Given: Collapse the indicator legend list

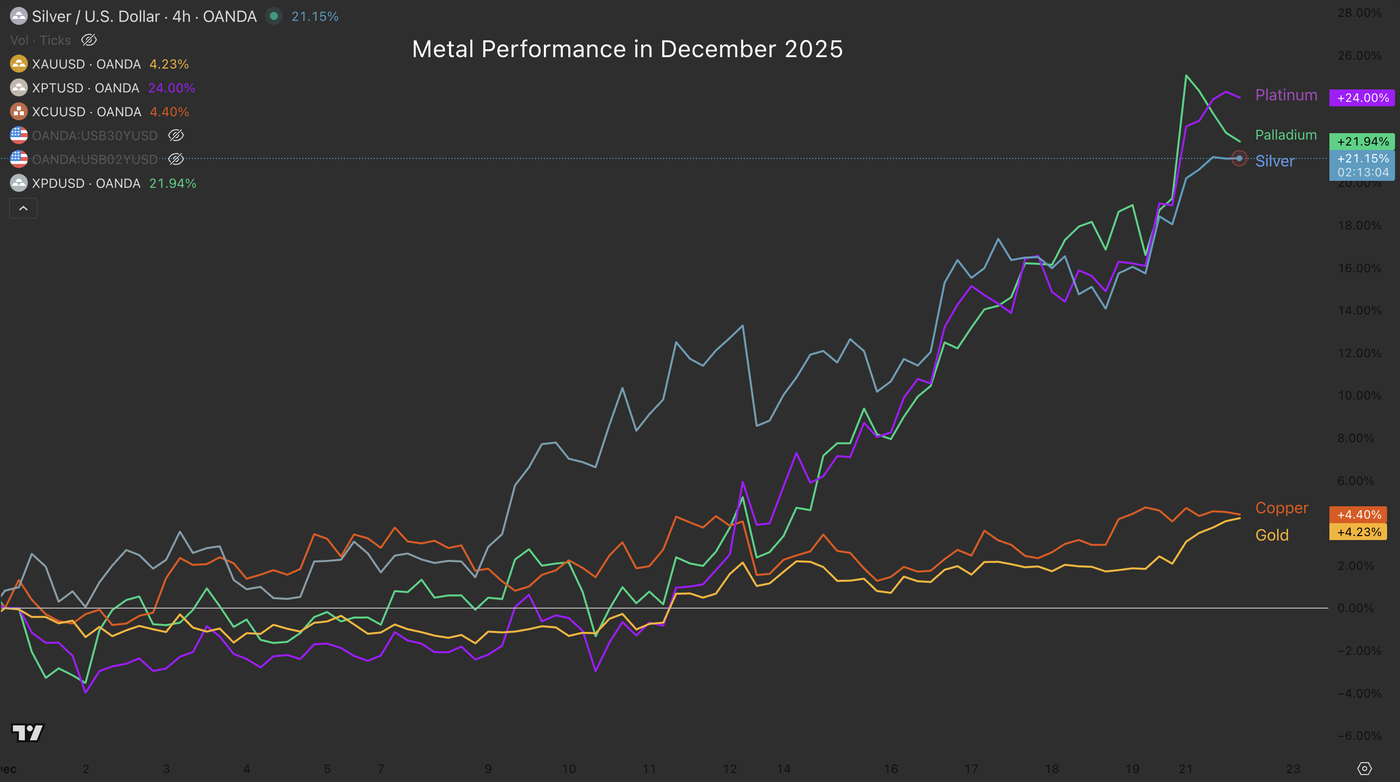Looking at the screenshot, I should 23,208.
